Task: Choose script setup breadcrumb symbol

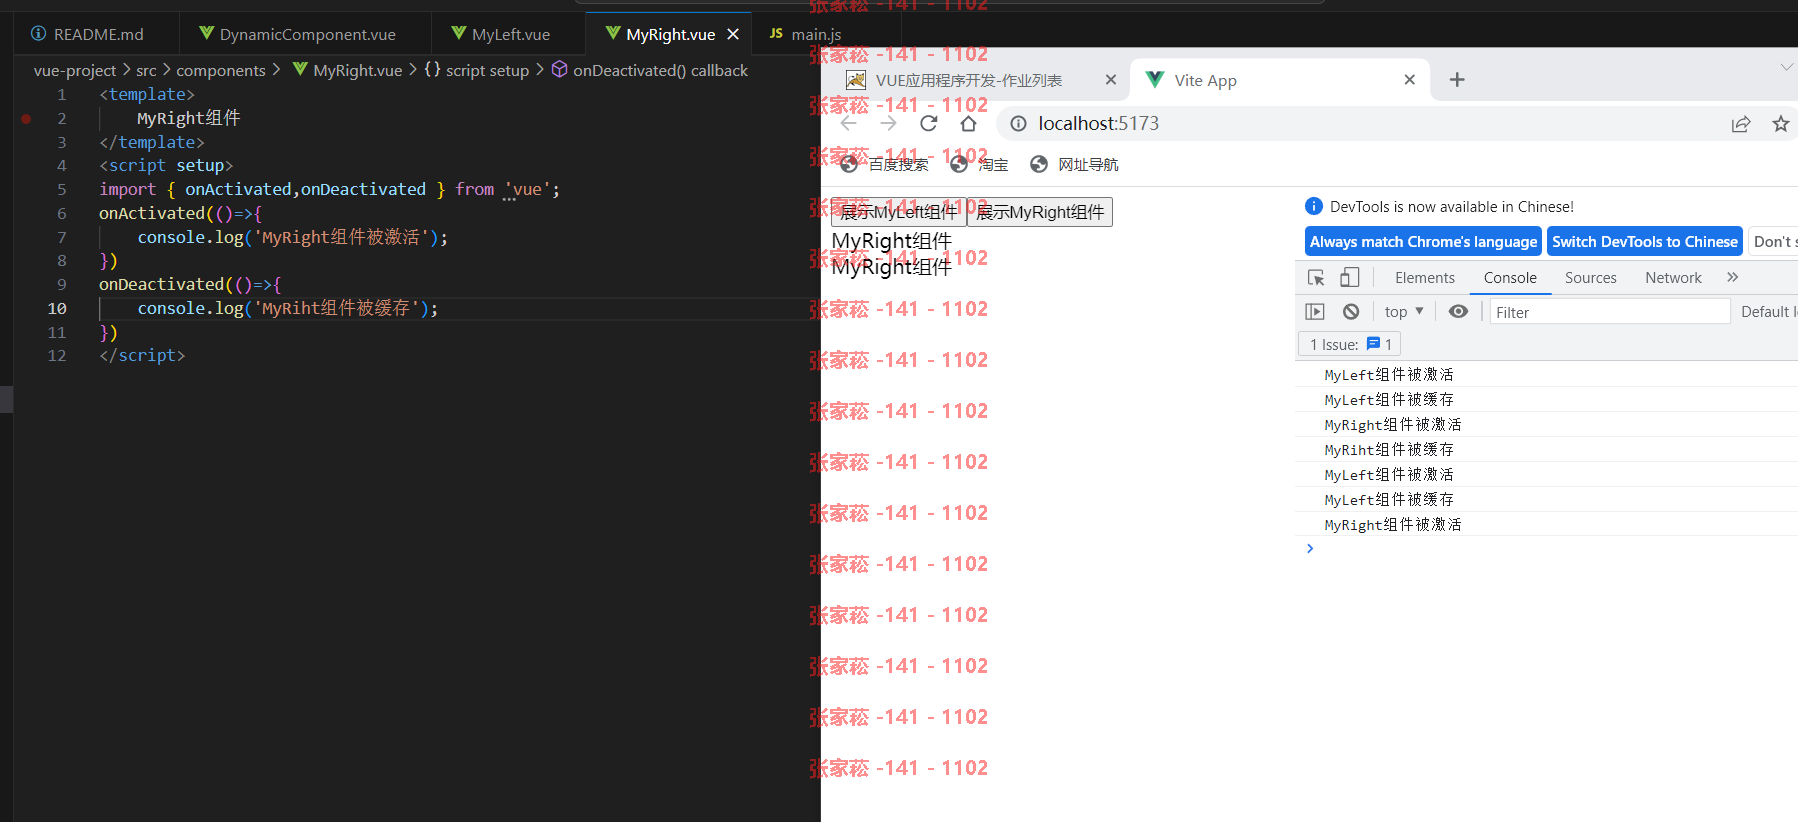Action: [x=477, y=70]
